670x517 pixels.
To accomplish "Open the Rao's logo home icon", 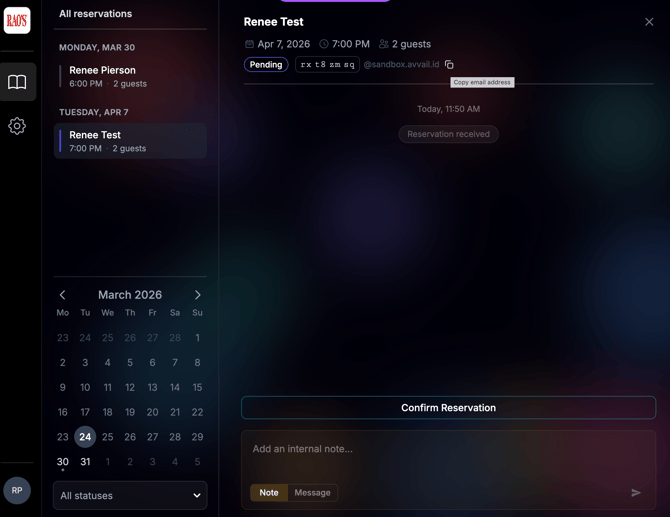I will (17, 20).
